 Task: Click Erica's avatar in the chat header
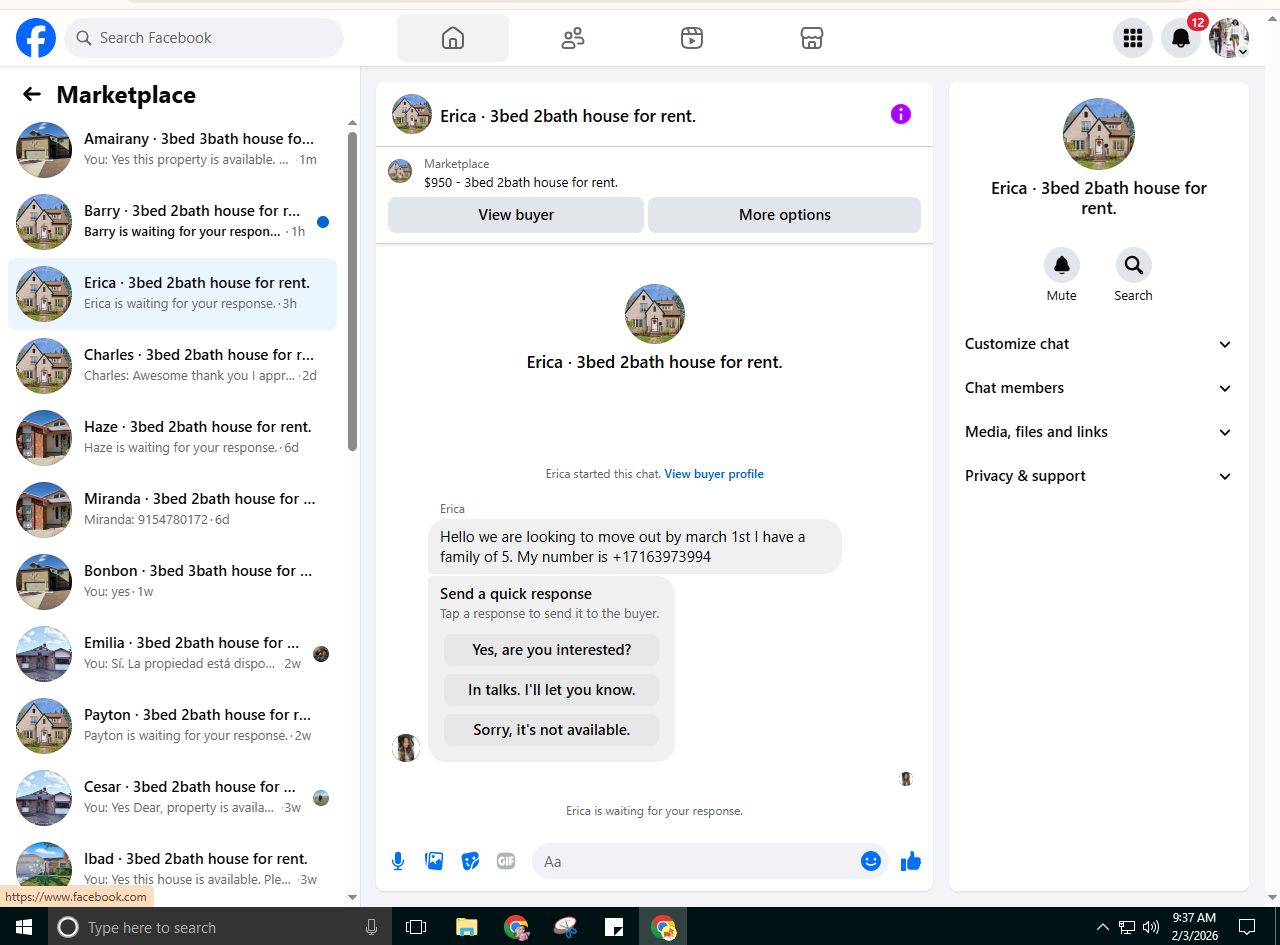[x=412, y=114]
